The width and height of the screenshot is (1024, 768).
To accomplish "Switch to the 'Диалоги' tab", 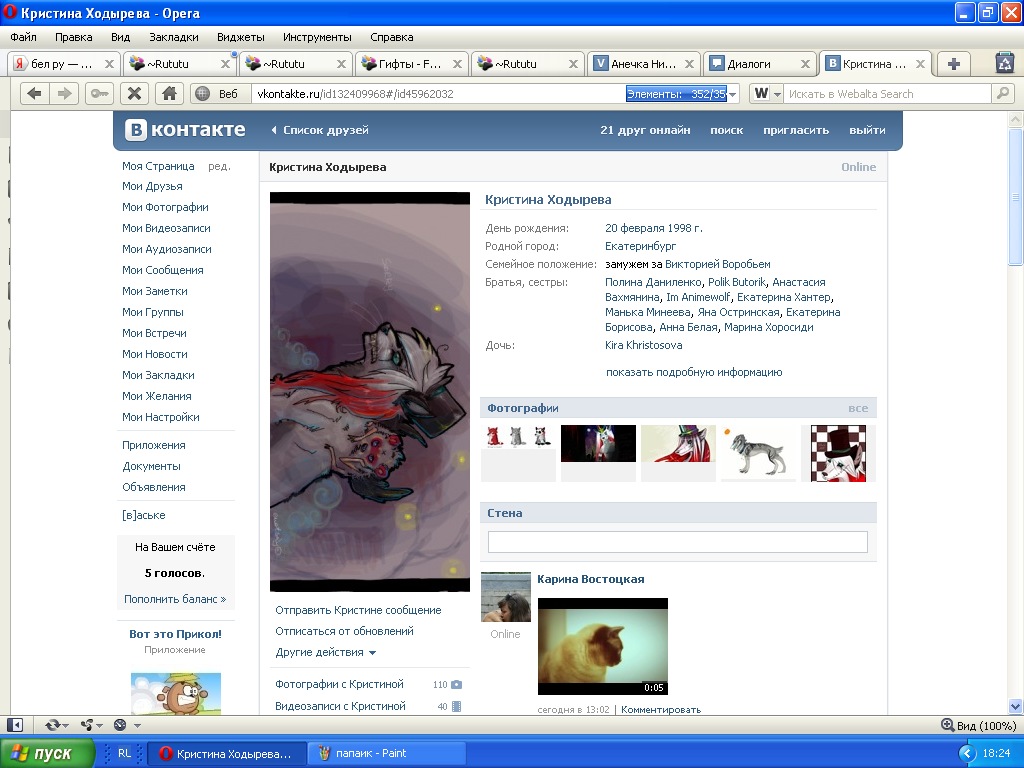I will 760,64.
